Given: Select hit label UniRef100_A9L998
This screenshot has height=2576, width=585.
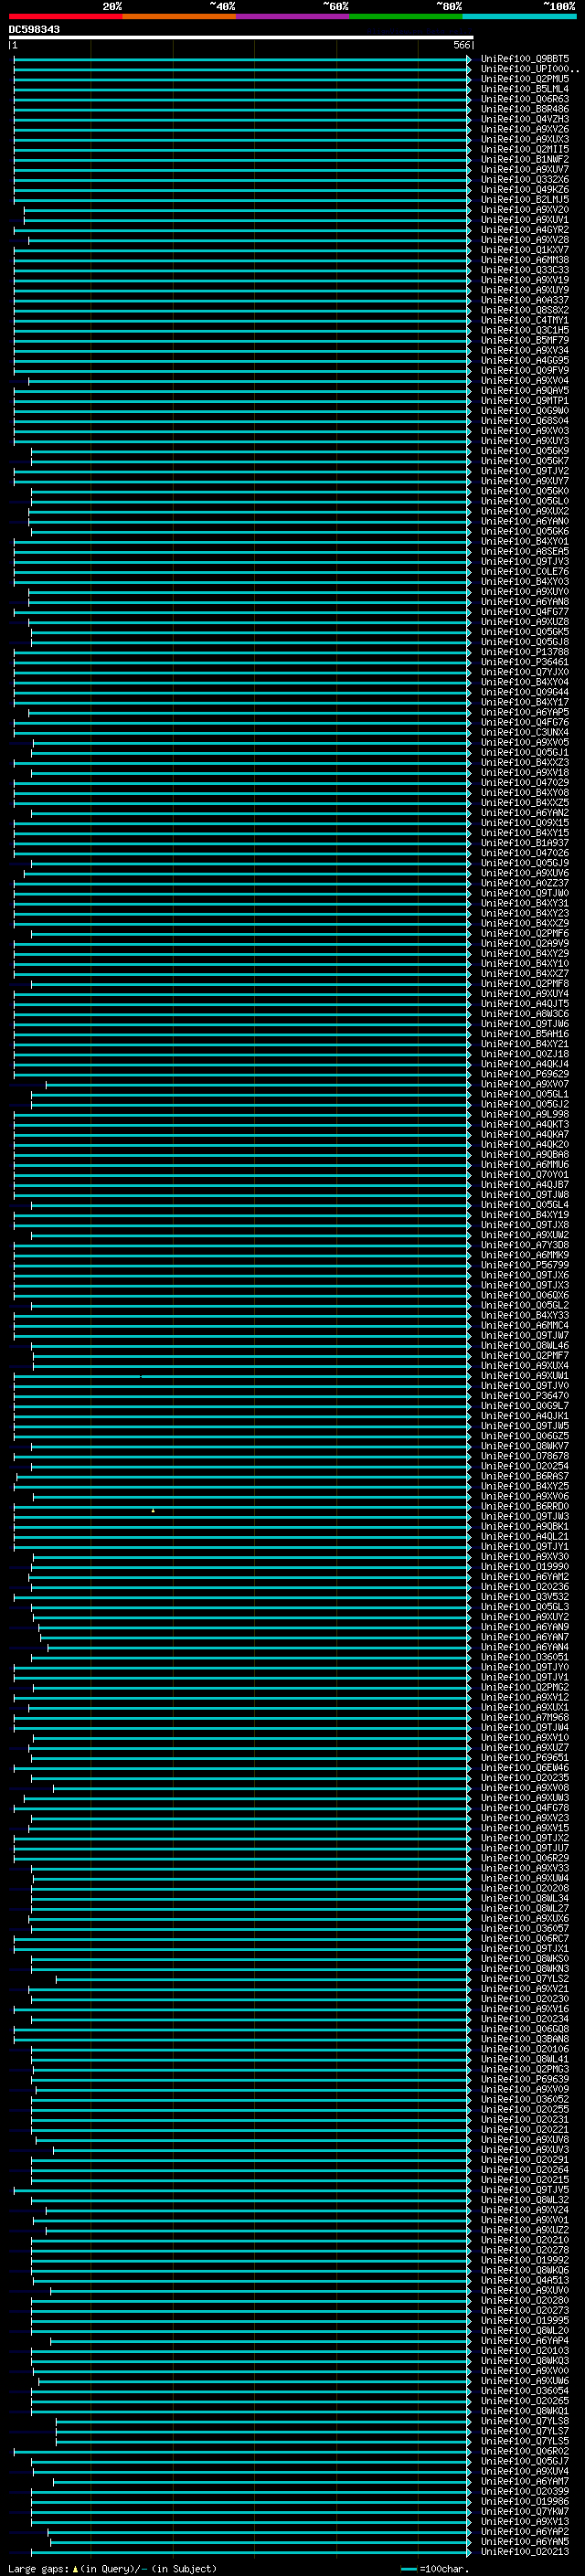Looking at the screenshot, I should 525,1114.
